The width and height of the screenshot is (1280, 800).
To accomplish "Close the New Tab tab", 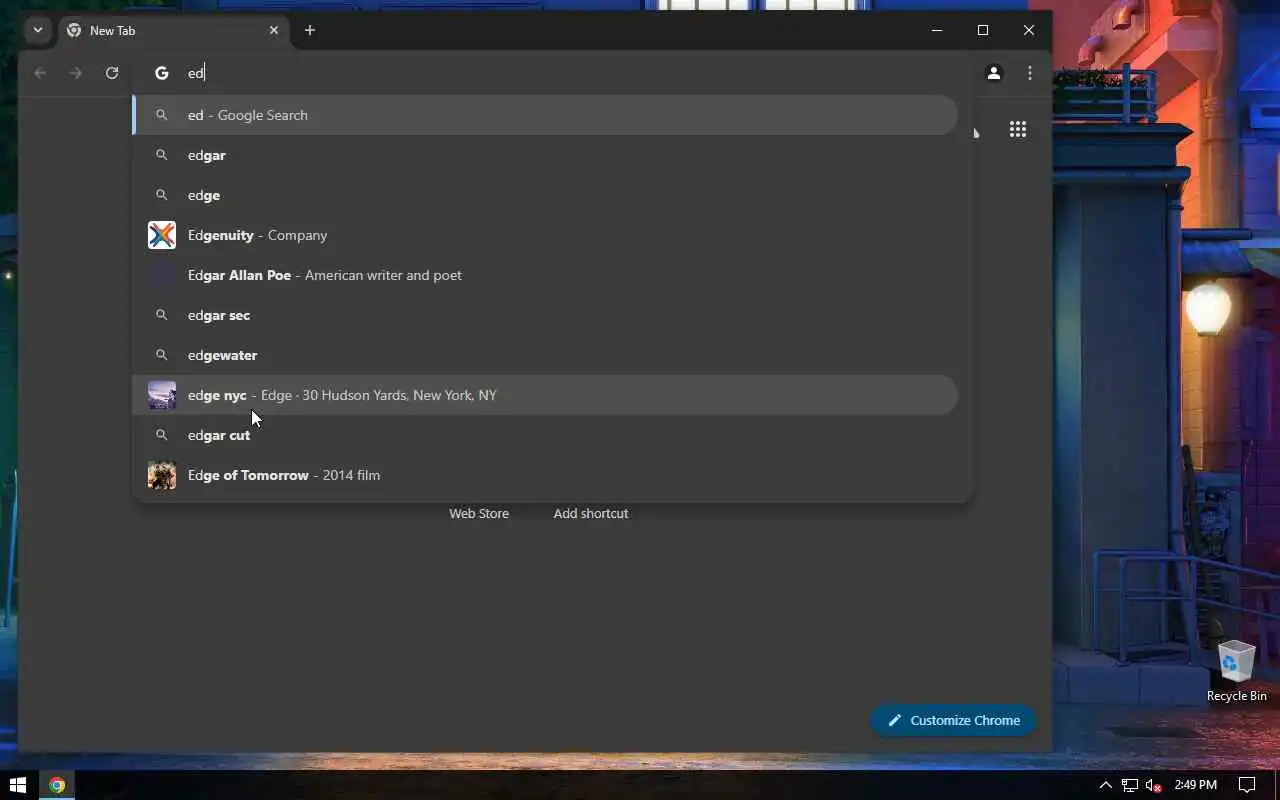I will 274,30.
